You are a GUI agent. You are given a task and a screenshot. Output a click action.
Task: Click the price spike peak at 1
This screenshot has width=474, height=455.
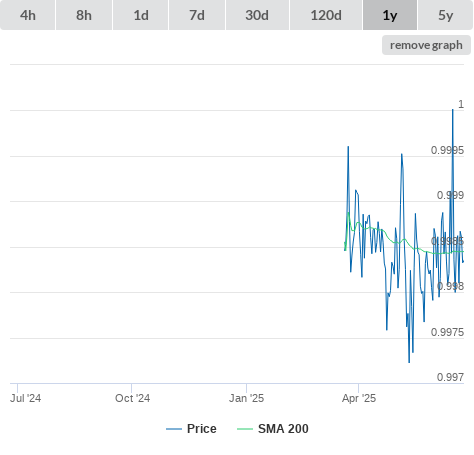click(453, 110)
